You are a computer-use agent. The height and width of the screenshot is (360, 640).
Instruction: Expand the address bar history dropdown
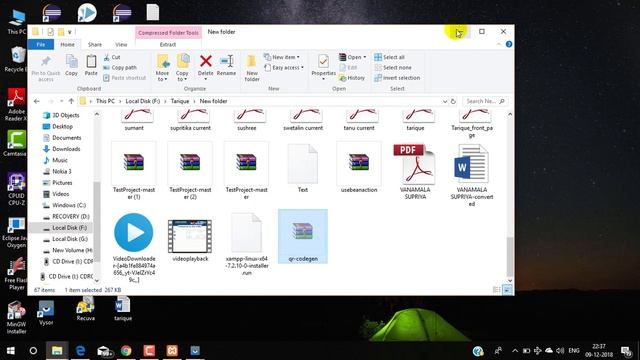pyautogui.click(x=444, y=101)
